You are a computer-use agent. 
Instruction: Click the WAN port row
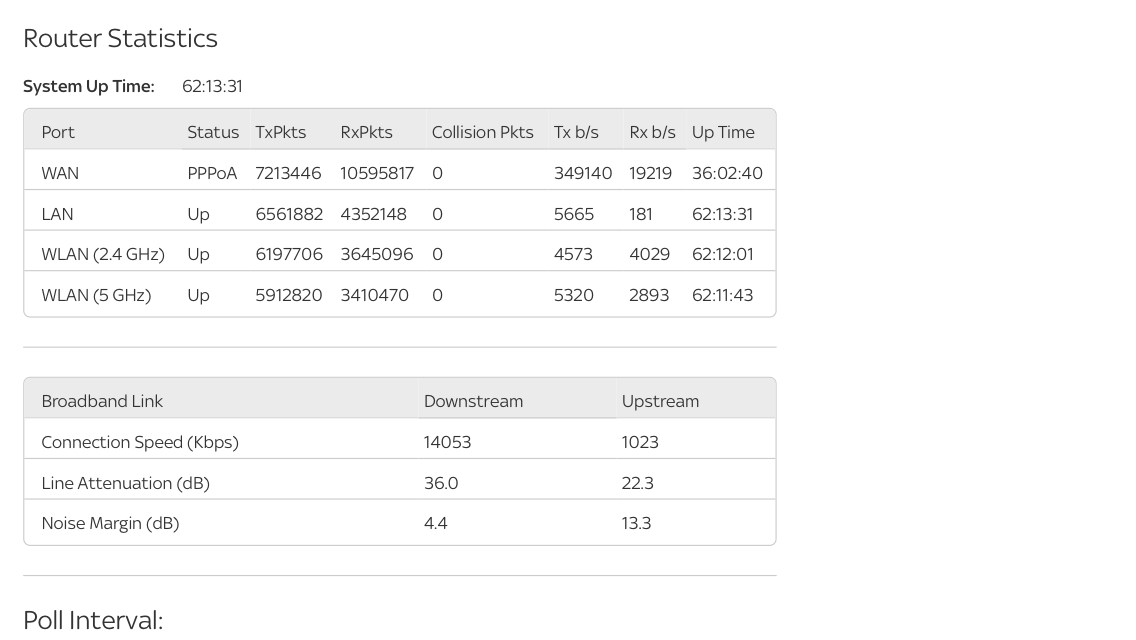pos(60,172)
